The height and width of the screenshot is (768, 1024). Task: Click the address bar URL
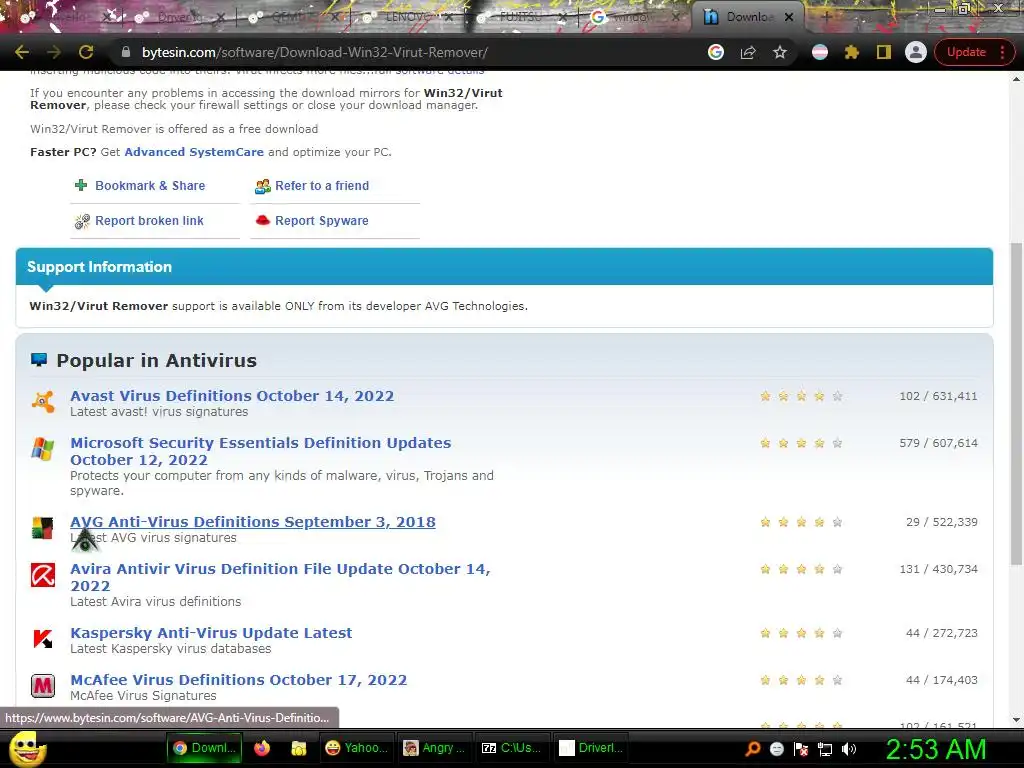(315, 52)
